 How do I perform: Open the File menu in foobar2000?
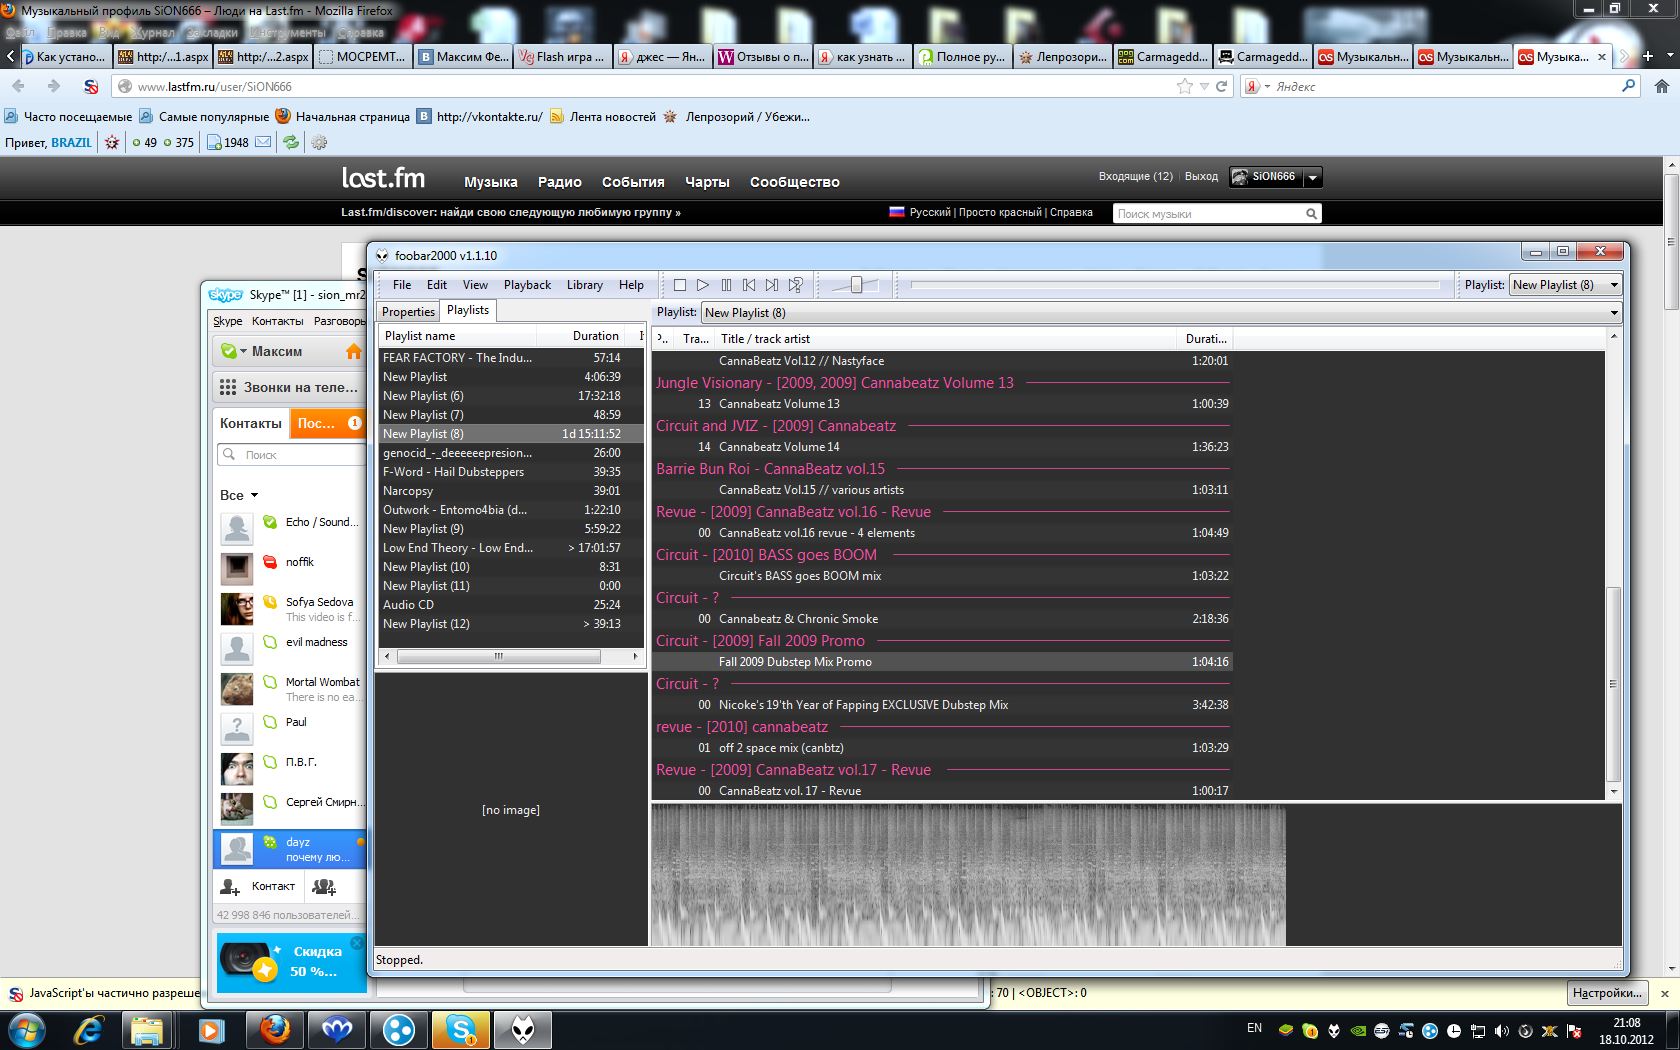tap(402, 285)
